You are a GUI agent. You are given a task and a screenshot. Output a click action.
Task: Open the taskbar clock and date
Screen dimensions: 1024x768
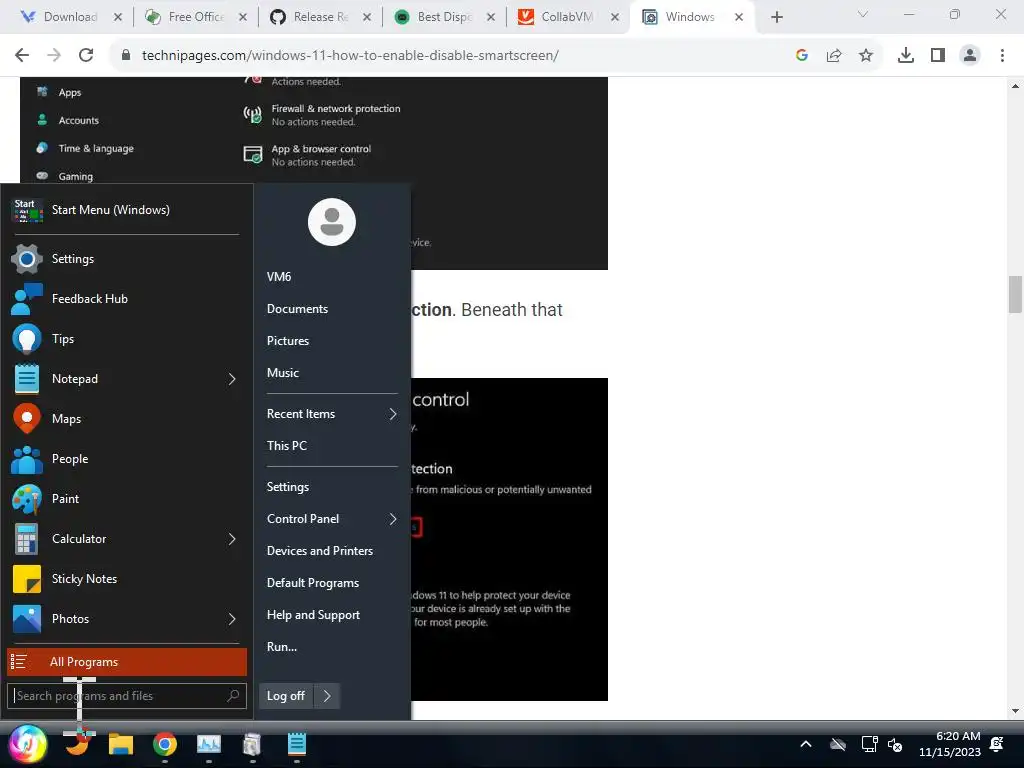tap(950, 744)
